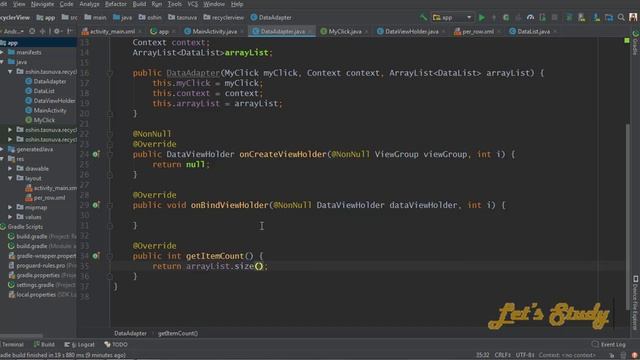Open the Android Profiler gauge icon
The height and width of the screenshot is (360, 640).
coord(530,18)
